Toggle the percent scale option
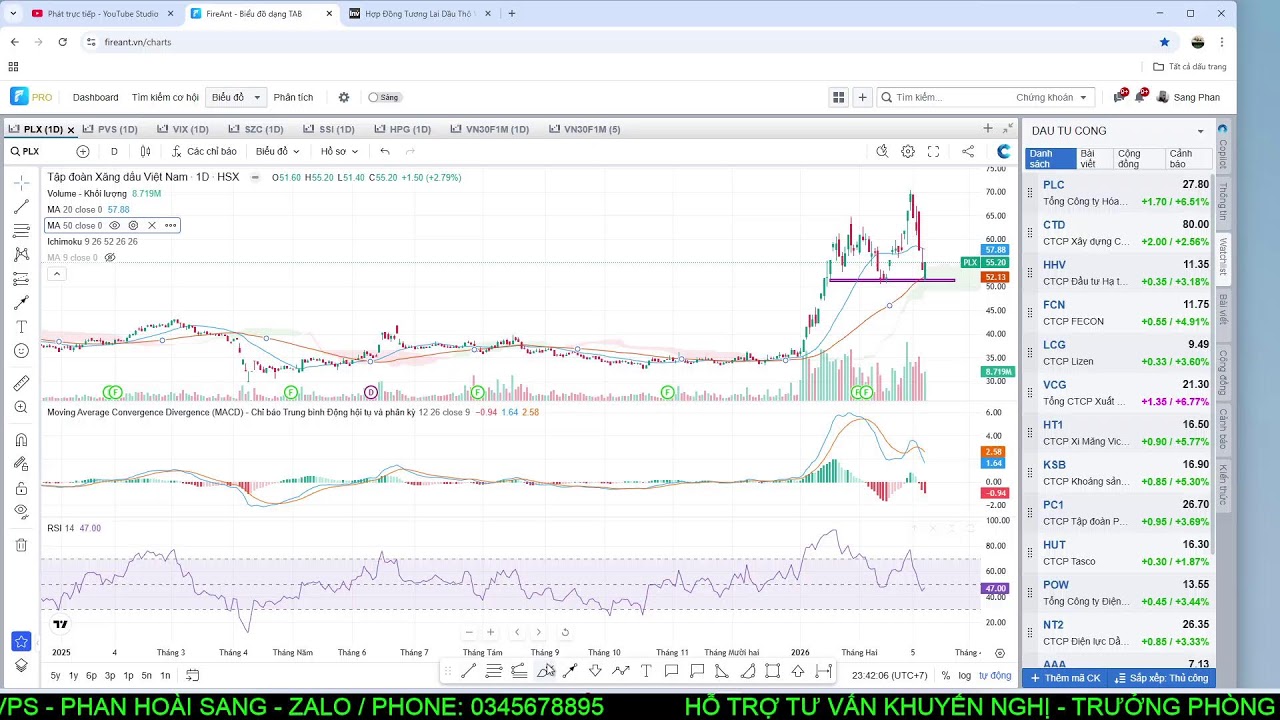Image resolution: width=1280 pixels, height=720 pixels. [x=945, y=676]
